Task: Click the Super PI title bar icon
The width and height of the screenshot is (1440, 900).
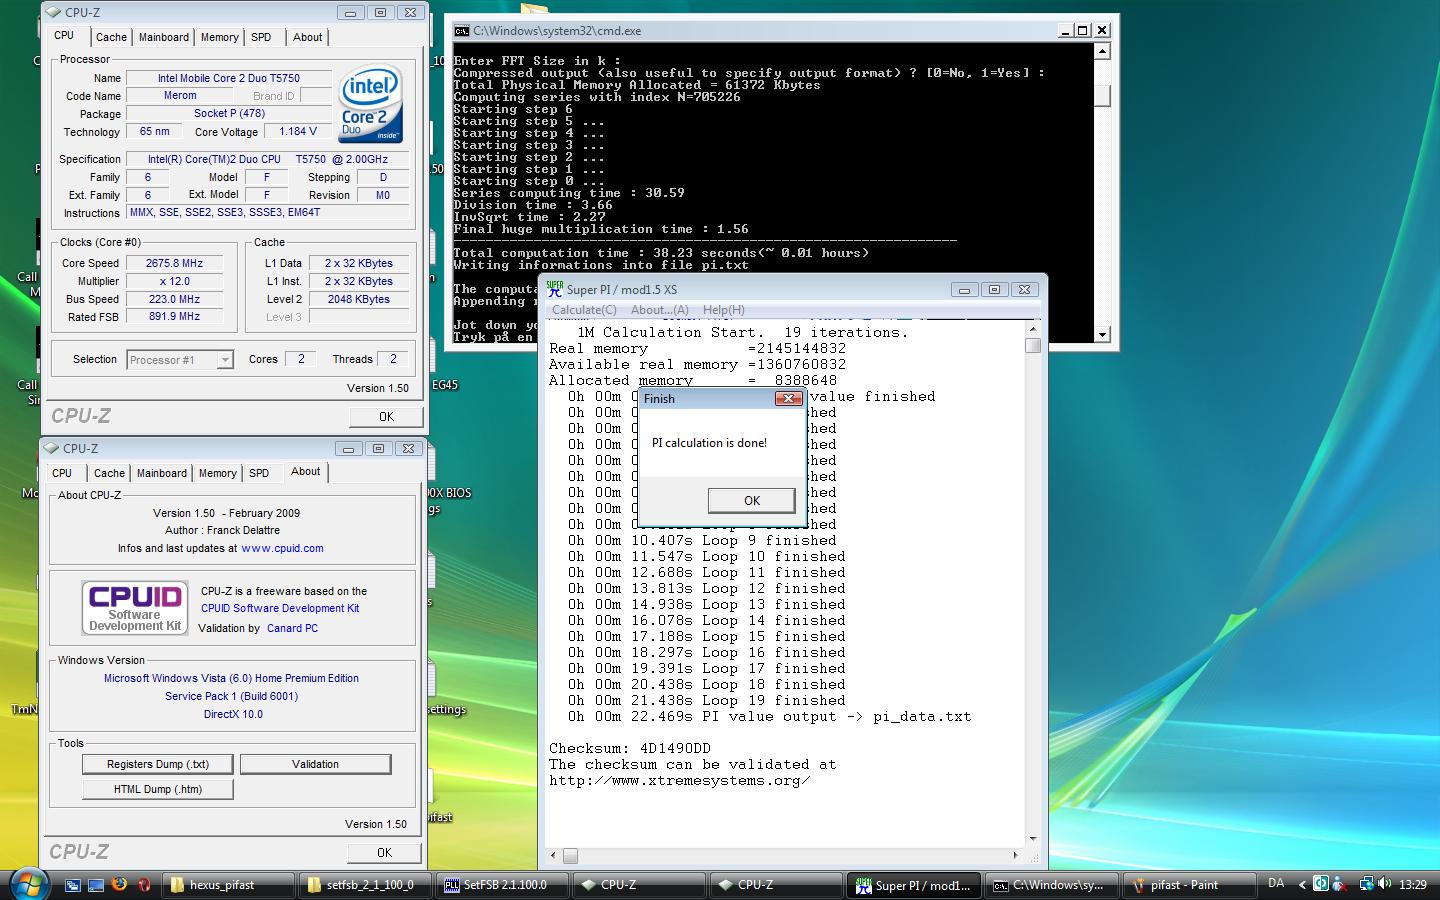Action: click(x=554, y=289)
